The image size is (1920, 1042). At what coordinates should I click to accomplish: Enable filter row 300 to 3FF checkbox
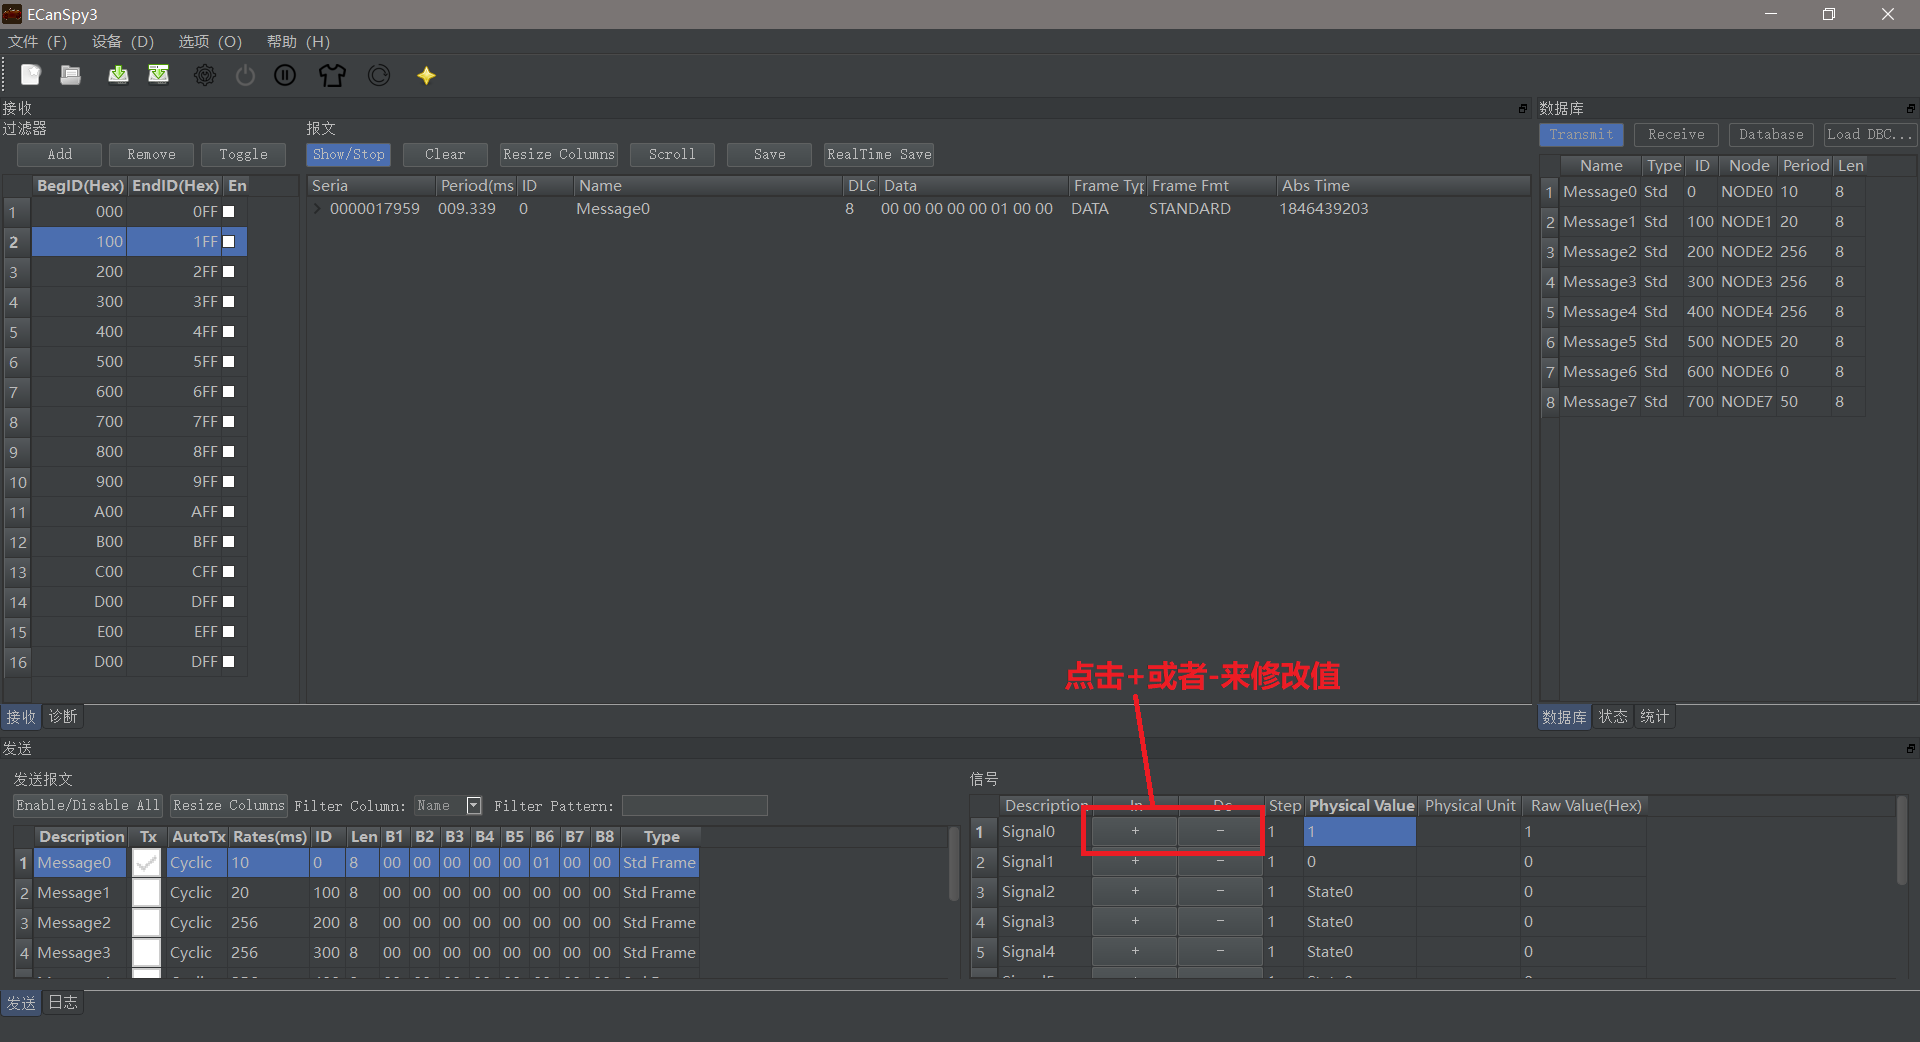228,302
